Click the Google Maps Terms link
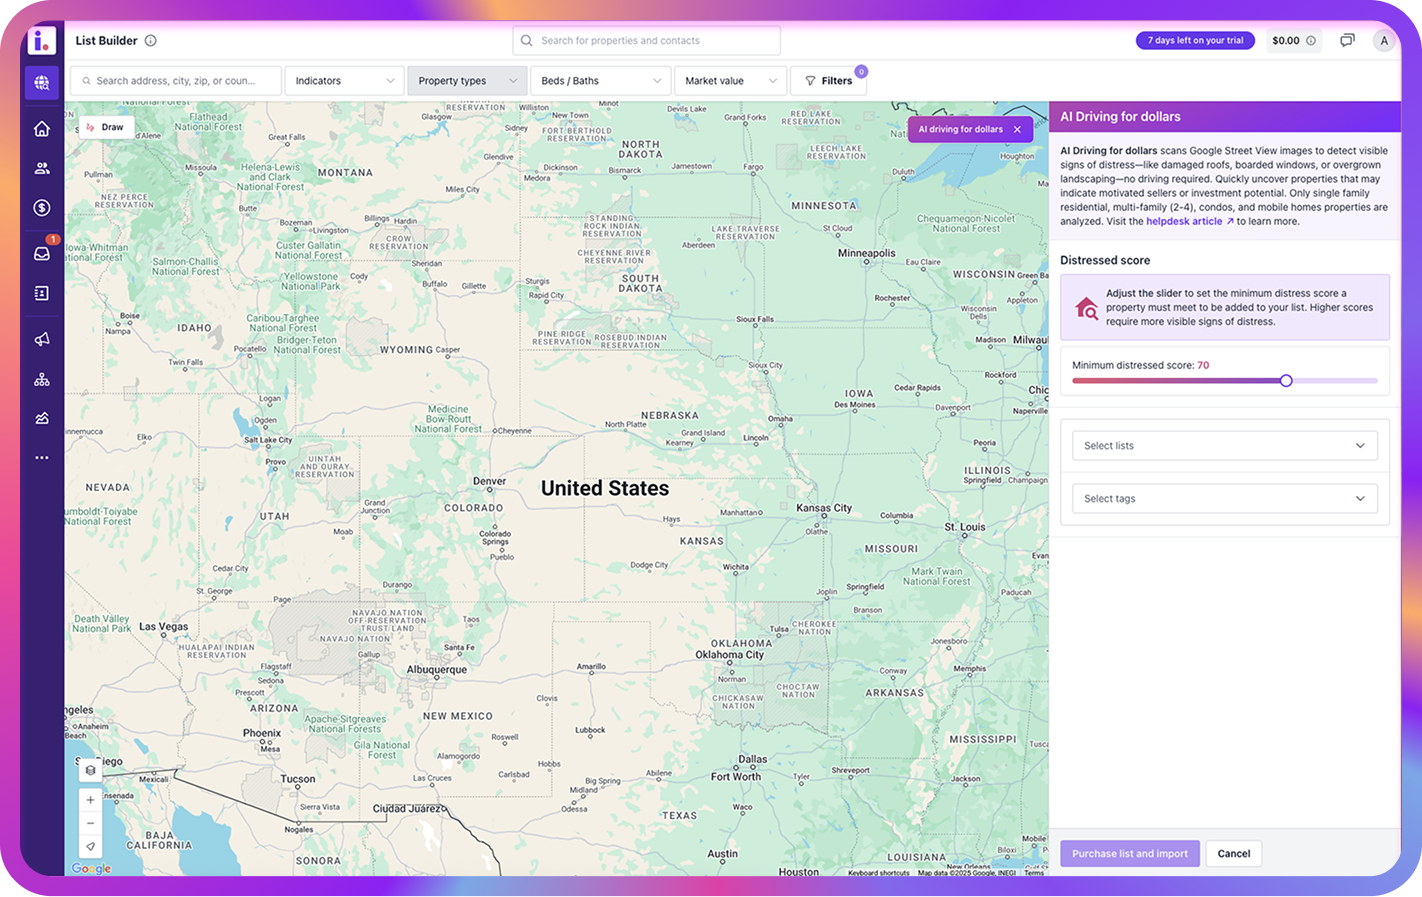The height and width of the screenshot is (897, 1422). tap(1033, 873)
